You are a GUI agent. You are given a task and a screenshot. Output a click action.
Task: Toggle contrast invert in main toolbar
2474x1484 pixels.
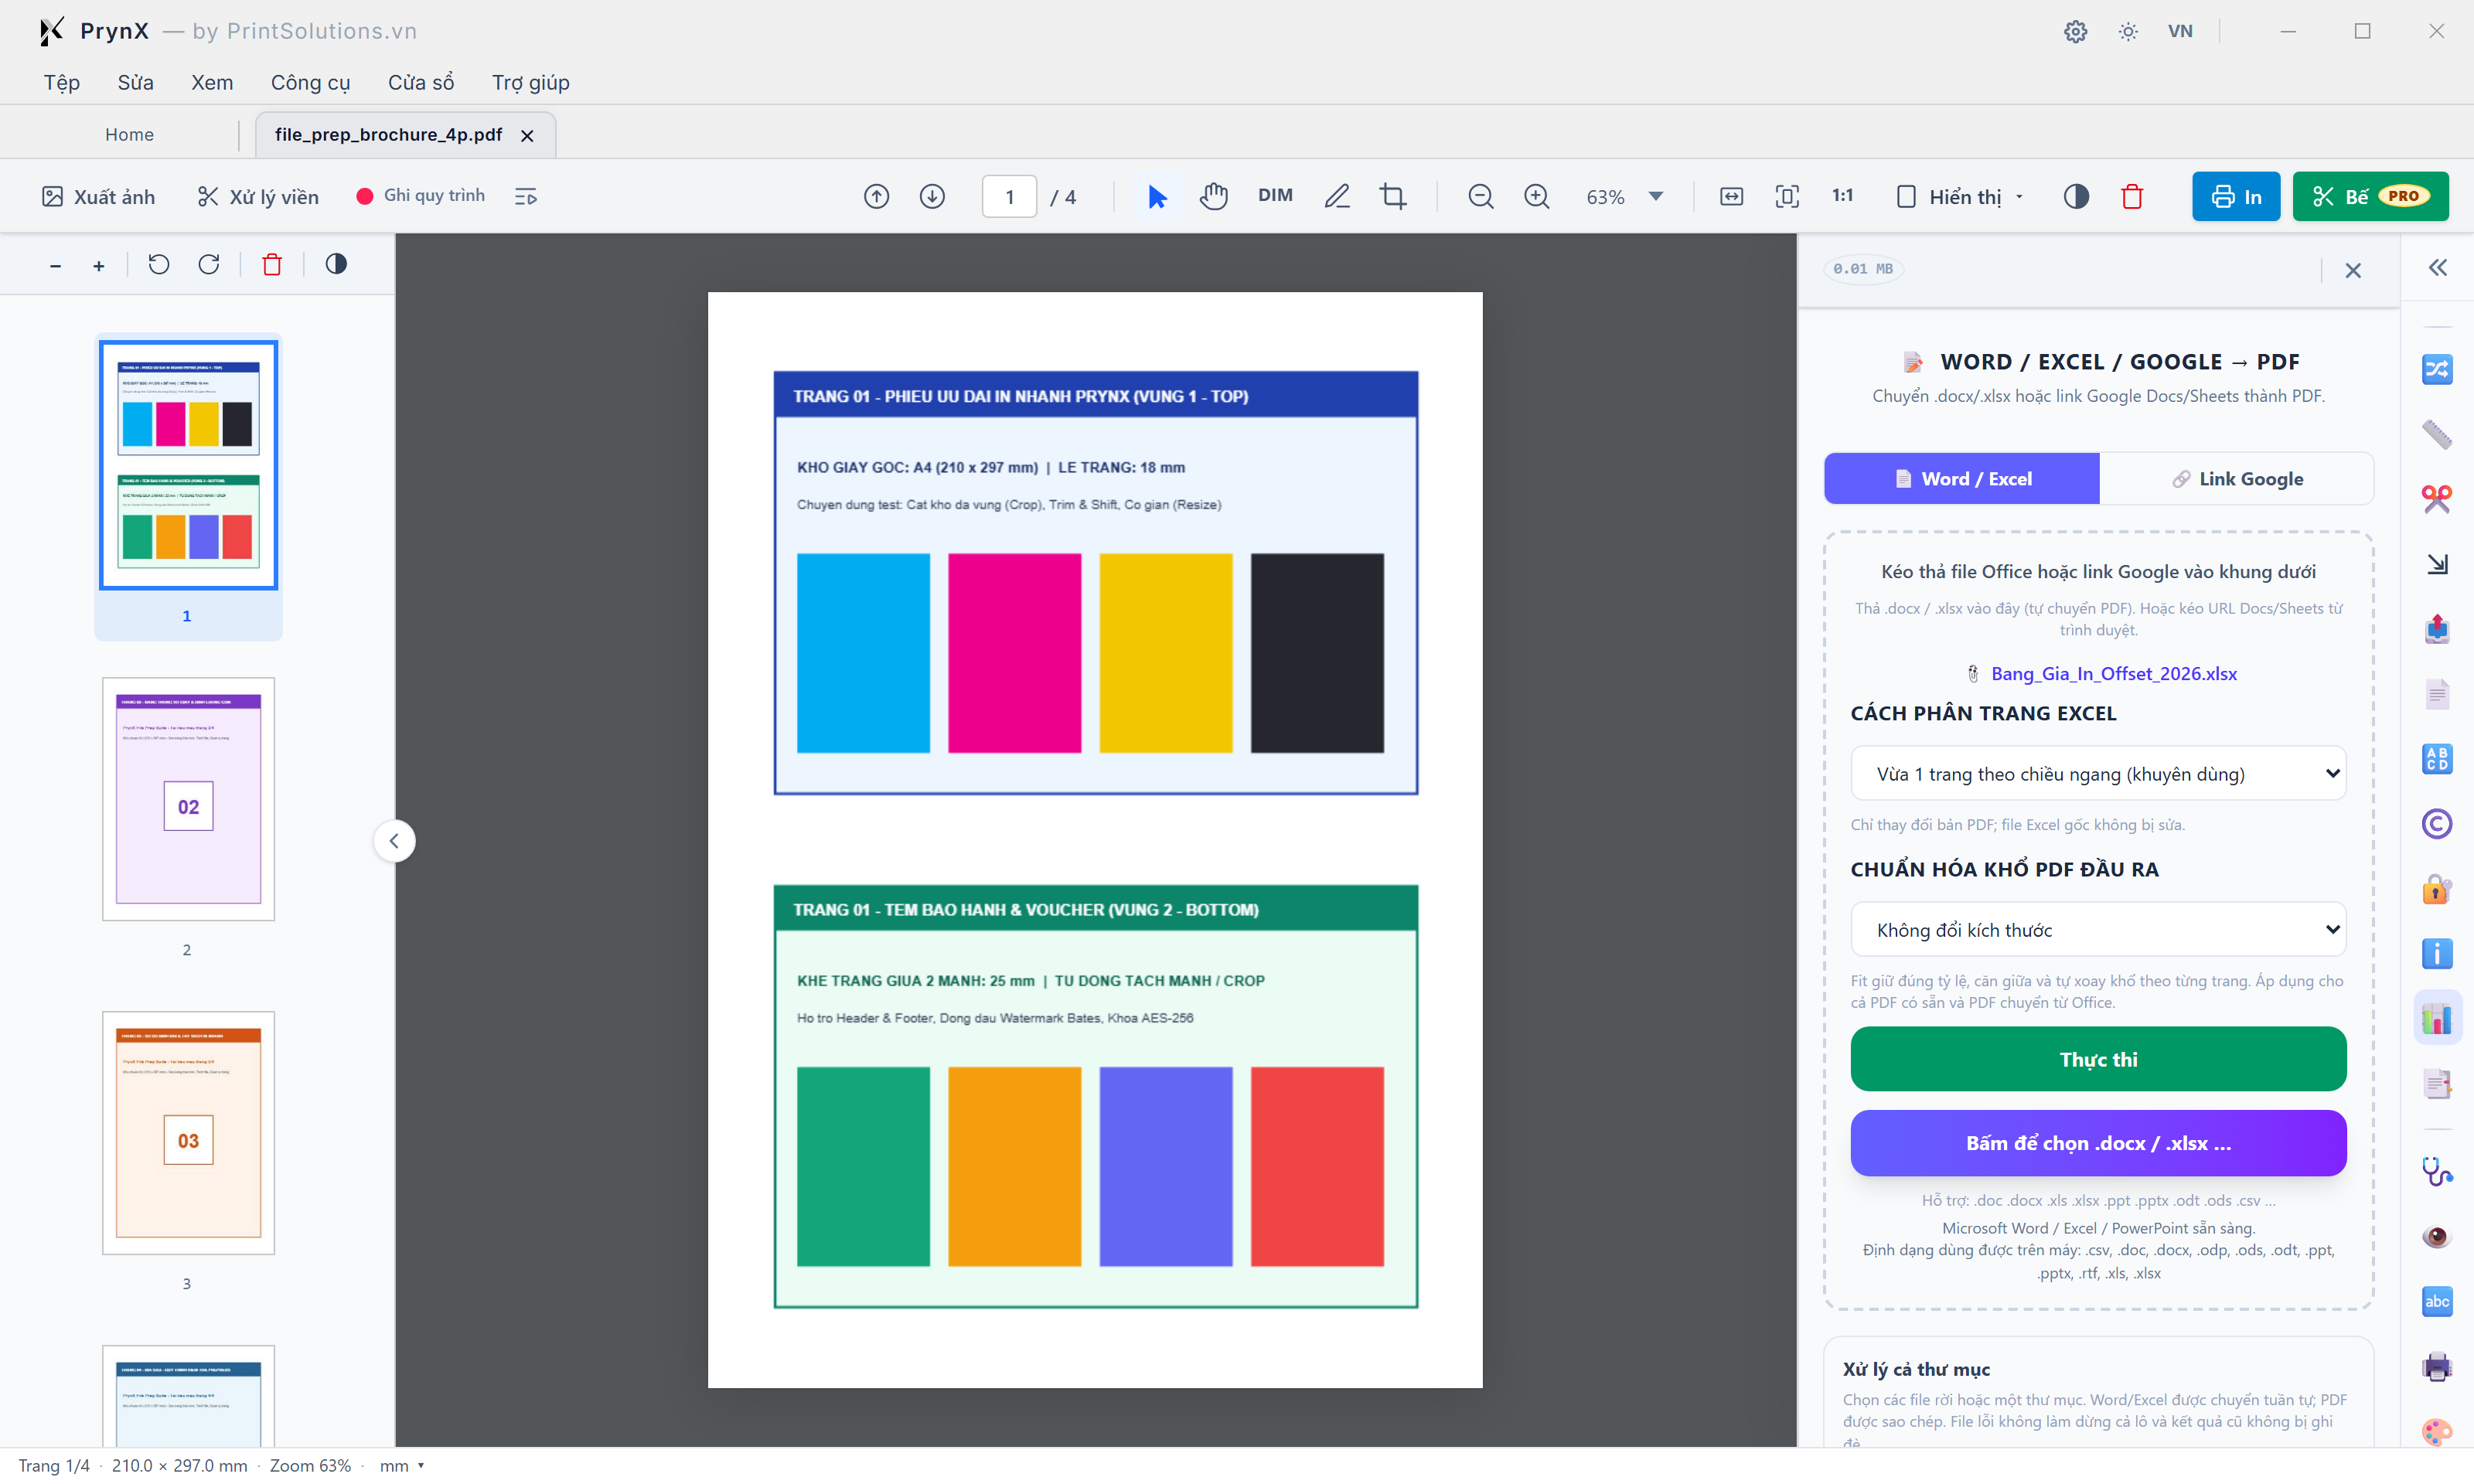point(2076,196)
